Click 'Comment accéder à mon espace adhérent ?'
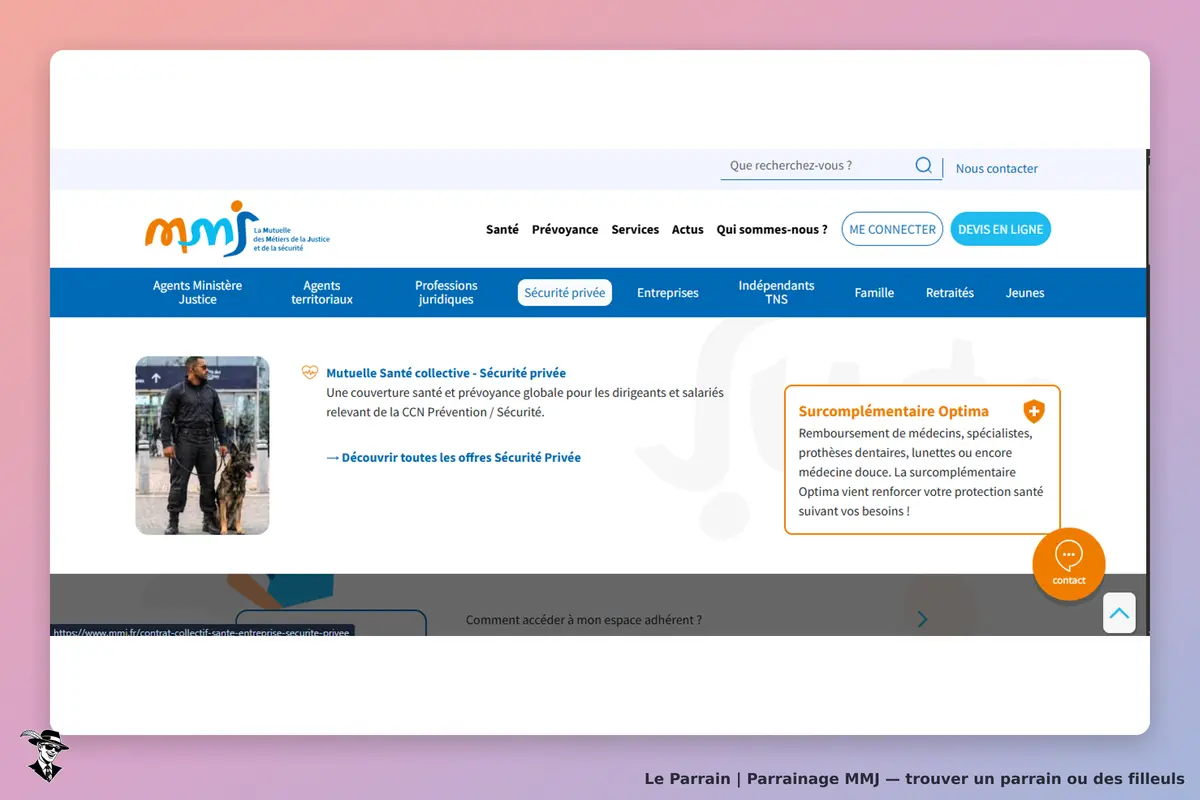The width and height of the screenshot is (1200, 800). coord(584,620)
